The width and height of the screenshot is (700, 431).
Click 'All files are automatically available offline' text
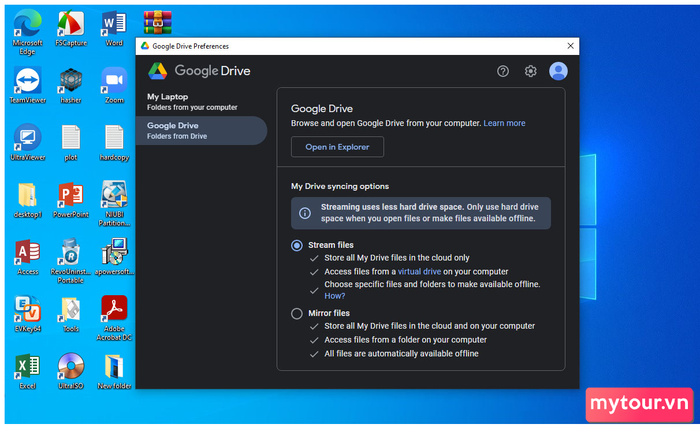pos(401,354)
